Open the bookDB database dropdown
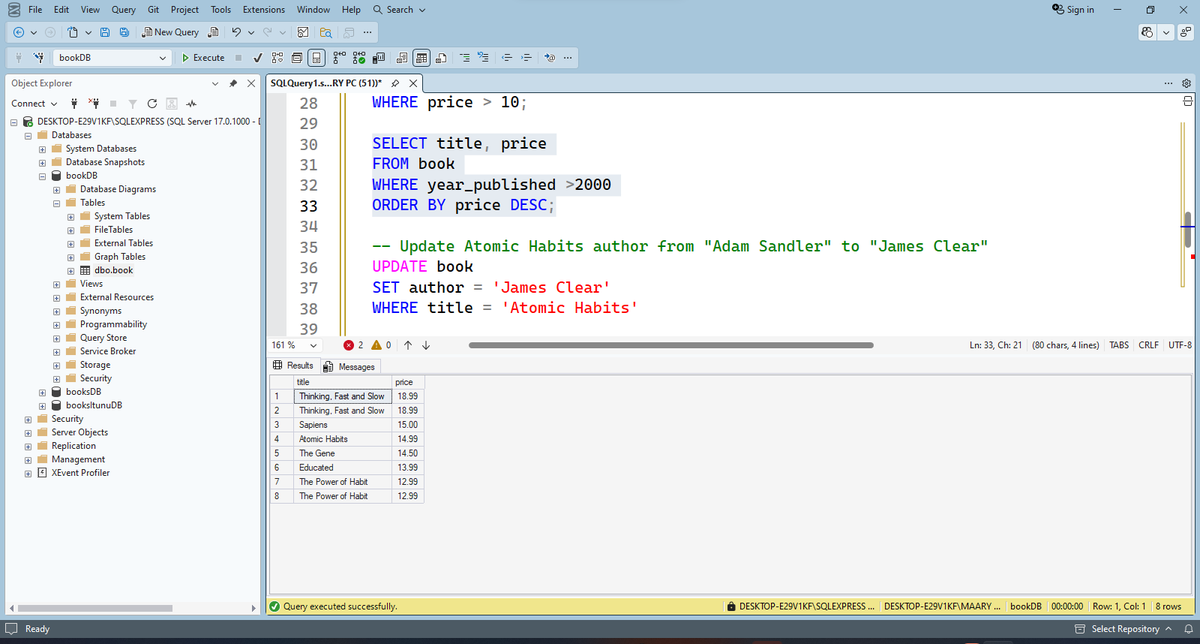This screenshot has height=644, width=1200. pyautogui.click(x=163, y=57)
